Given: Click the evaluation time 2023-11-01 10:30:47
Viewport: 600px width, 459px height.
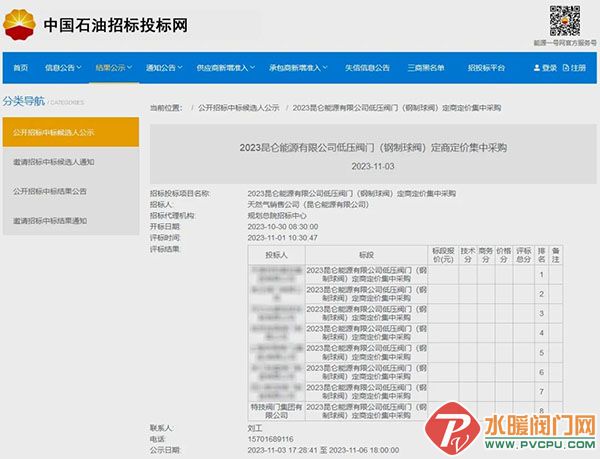Looking at the screenshot, I should 283,238.
